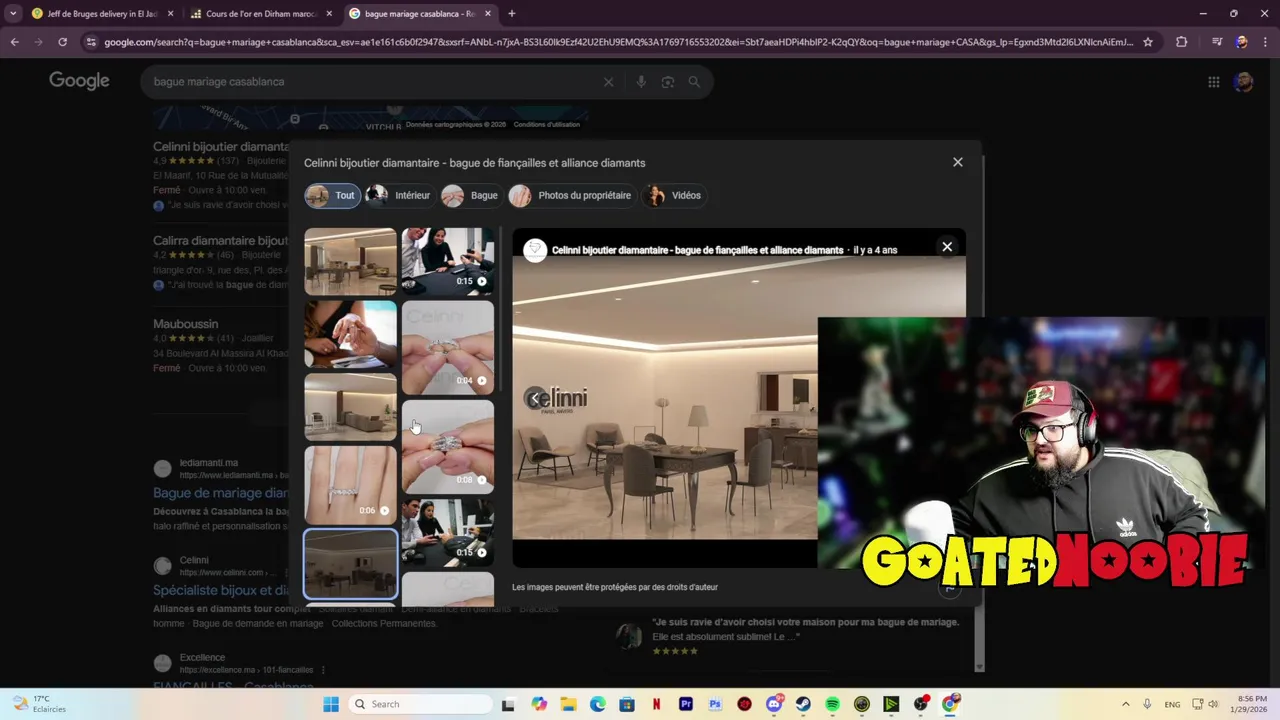Viewport: 1280px width, 720px height.
Task: Play the 0:04 ring video
Action: tap(447, 347)
